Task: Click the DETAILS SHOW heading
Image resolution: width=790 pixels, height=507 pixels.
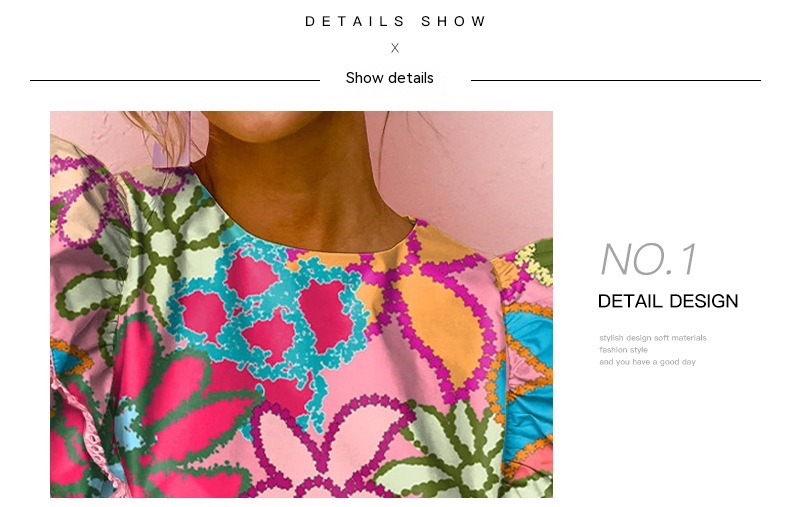Action: click(396, 21)
